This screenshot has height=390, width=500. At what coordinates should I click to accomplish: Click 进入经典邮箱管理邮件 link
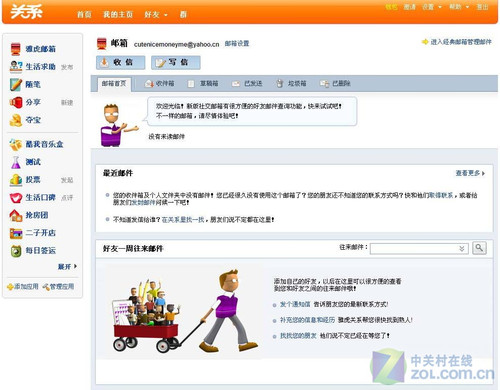point(461,42)
